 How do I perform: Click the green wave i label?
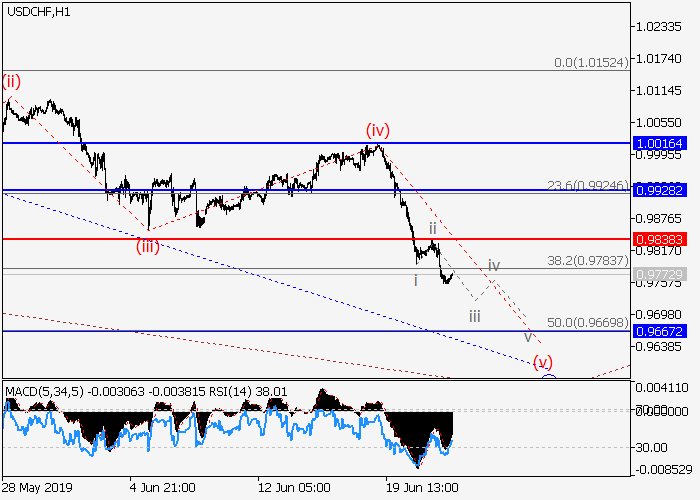pos(415,280)
